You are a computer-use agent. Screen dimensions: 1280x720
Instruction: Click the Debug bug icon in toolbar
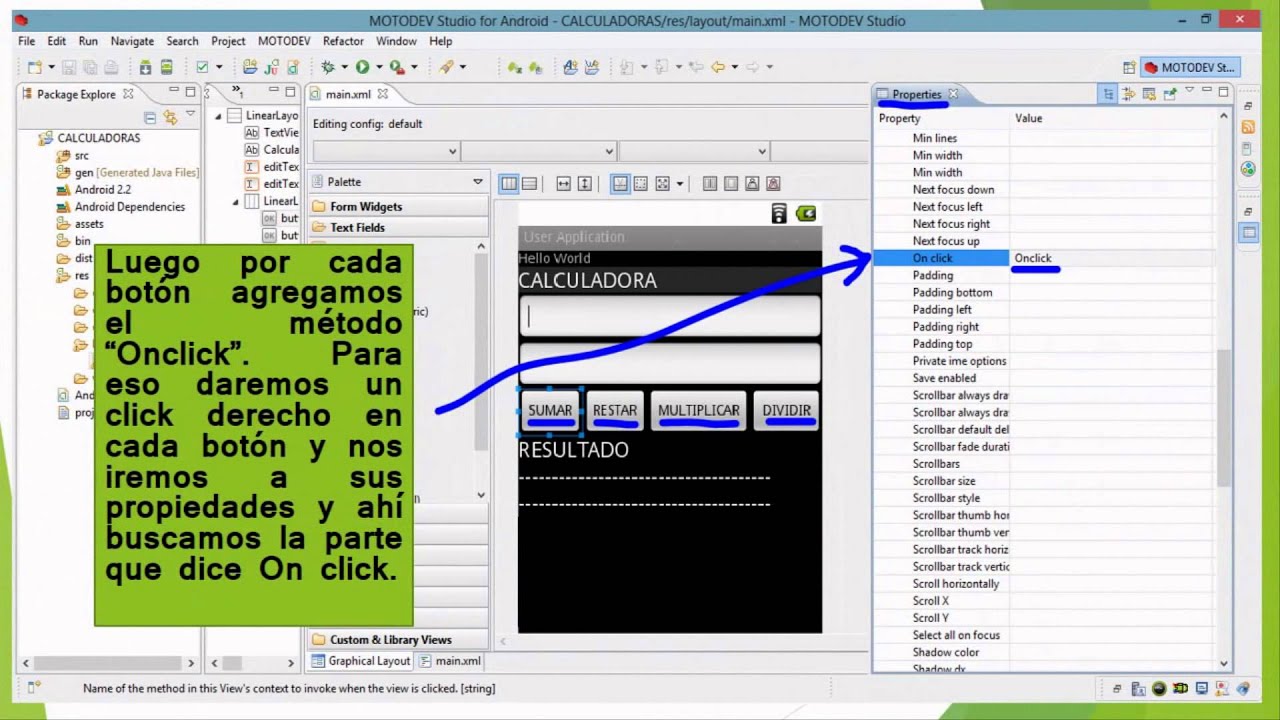coord(328,67)
